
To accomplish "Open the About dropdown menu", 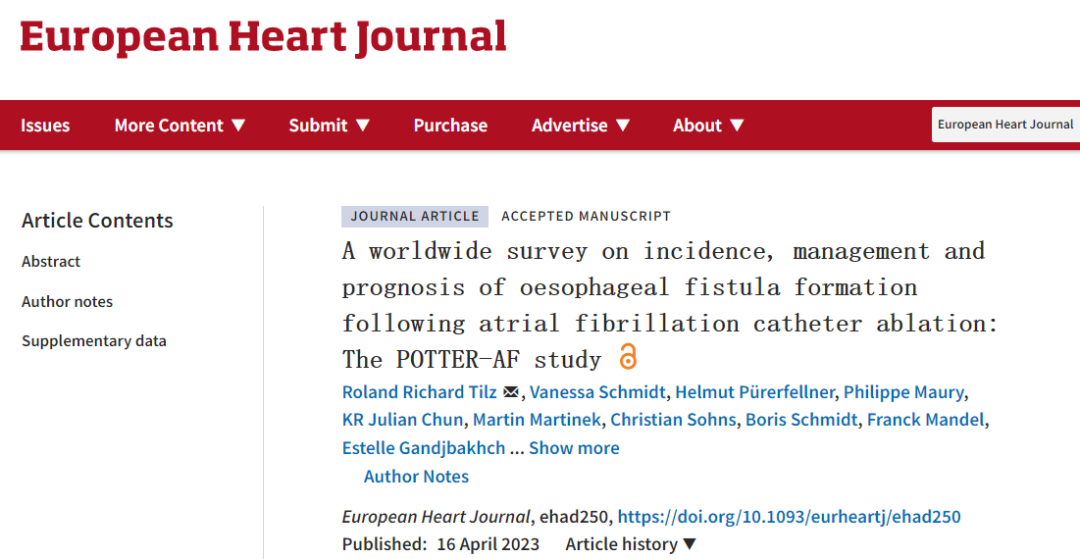I will [x=708, y=125].
